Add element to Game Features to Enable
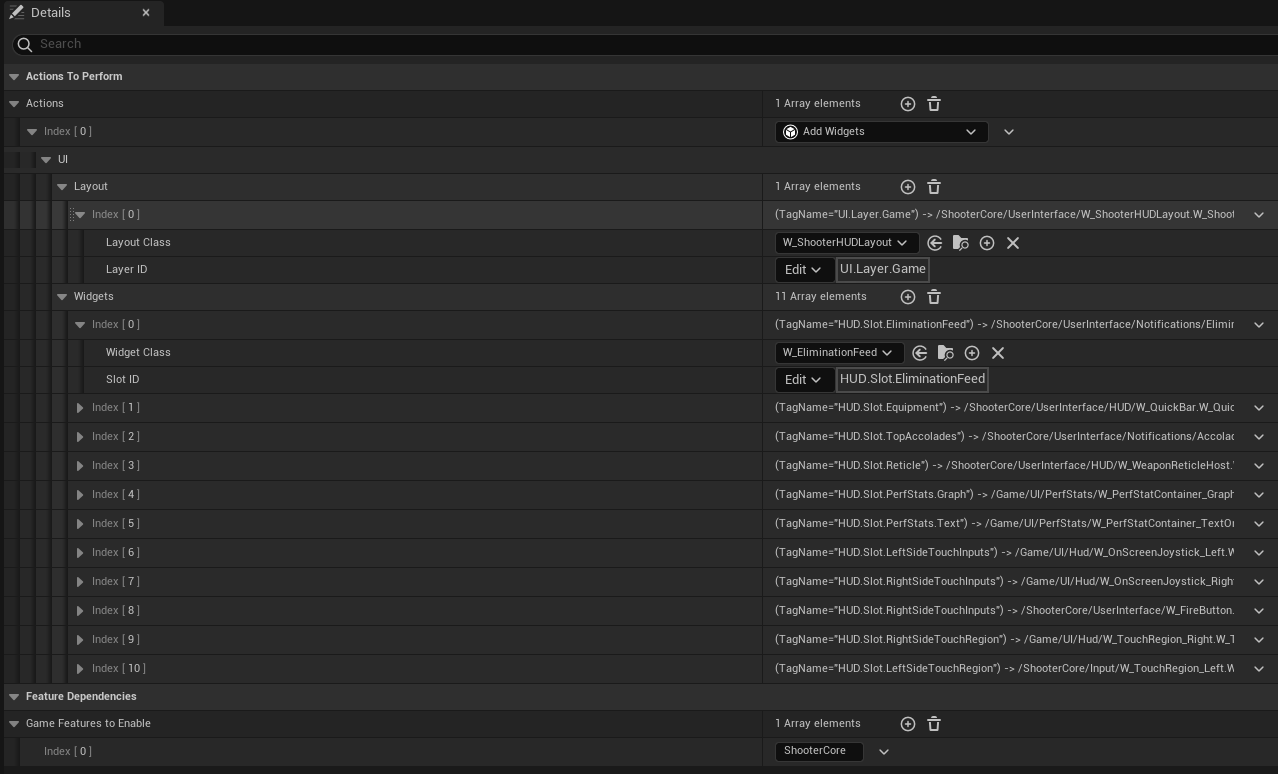This screenshot has height=774, width=1278. click(907, 724)
